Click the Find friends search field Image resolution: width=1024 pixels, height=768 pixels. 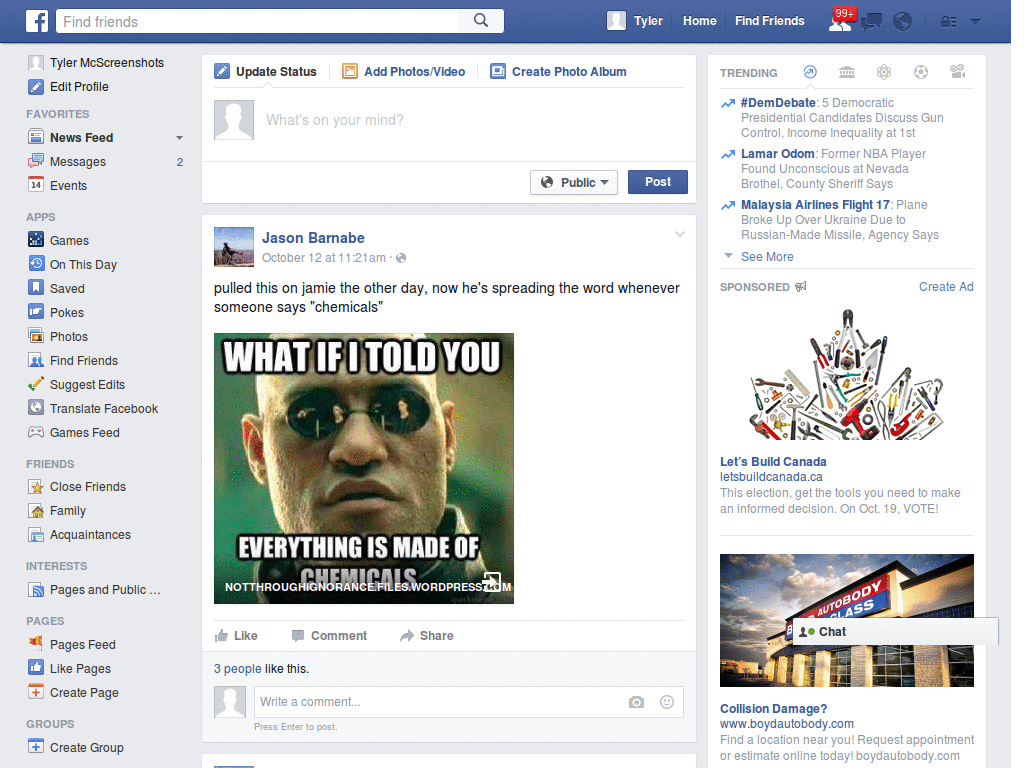coord(257,21)
